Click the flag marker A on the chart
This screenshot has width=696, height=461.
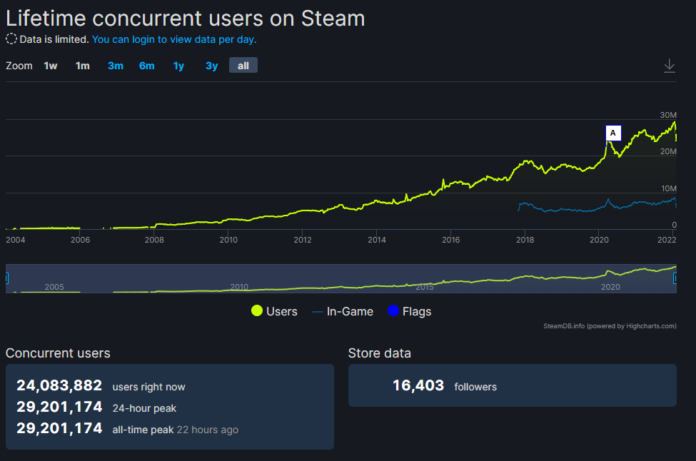coord(613,133)
